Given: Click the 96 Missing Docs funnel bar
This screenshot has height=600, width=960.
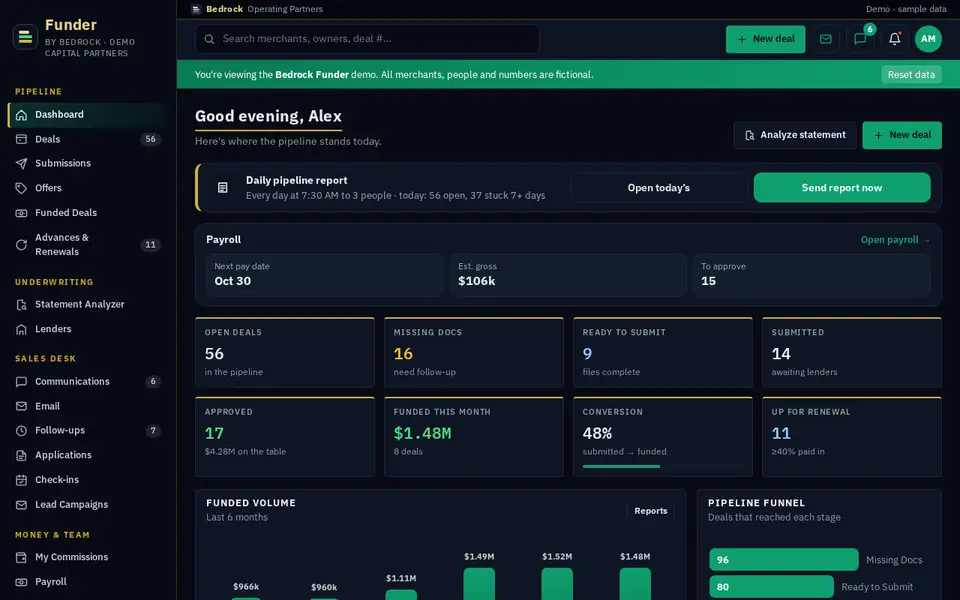Looking at the screenshot, I should pos(784,560).
